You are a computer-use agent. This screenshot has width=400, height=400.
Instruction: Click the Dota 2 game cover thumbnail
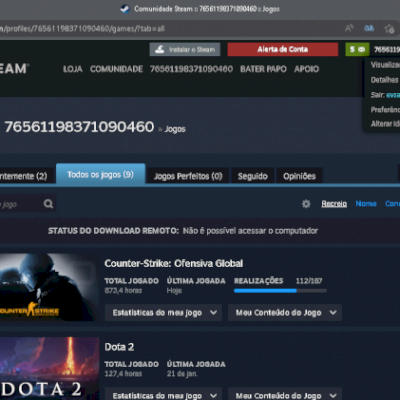tap(49, 368)
